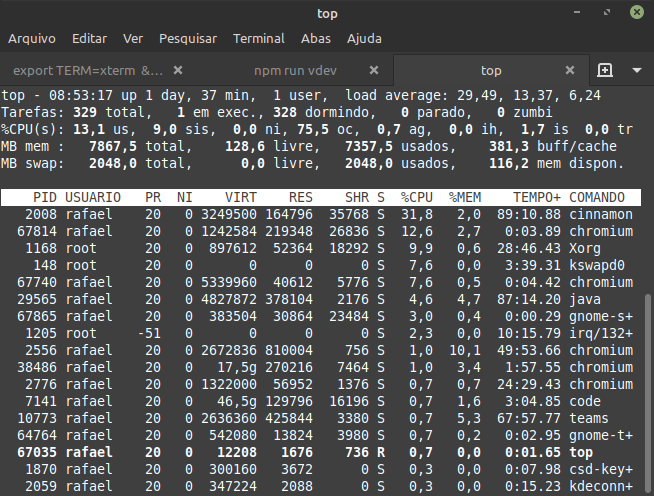
Task: Click the new tab plus icon
Action: (x=604, y=71)
